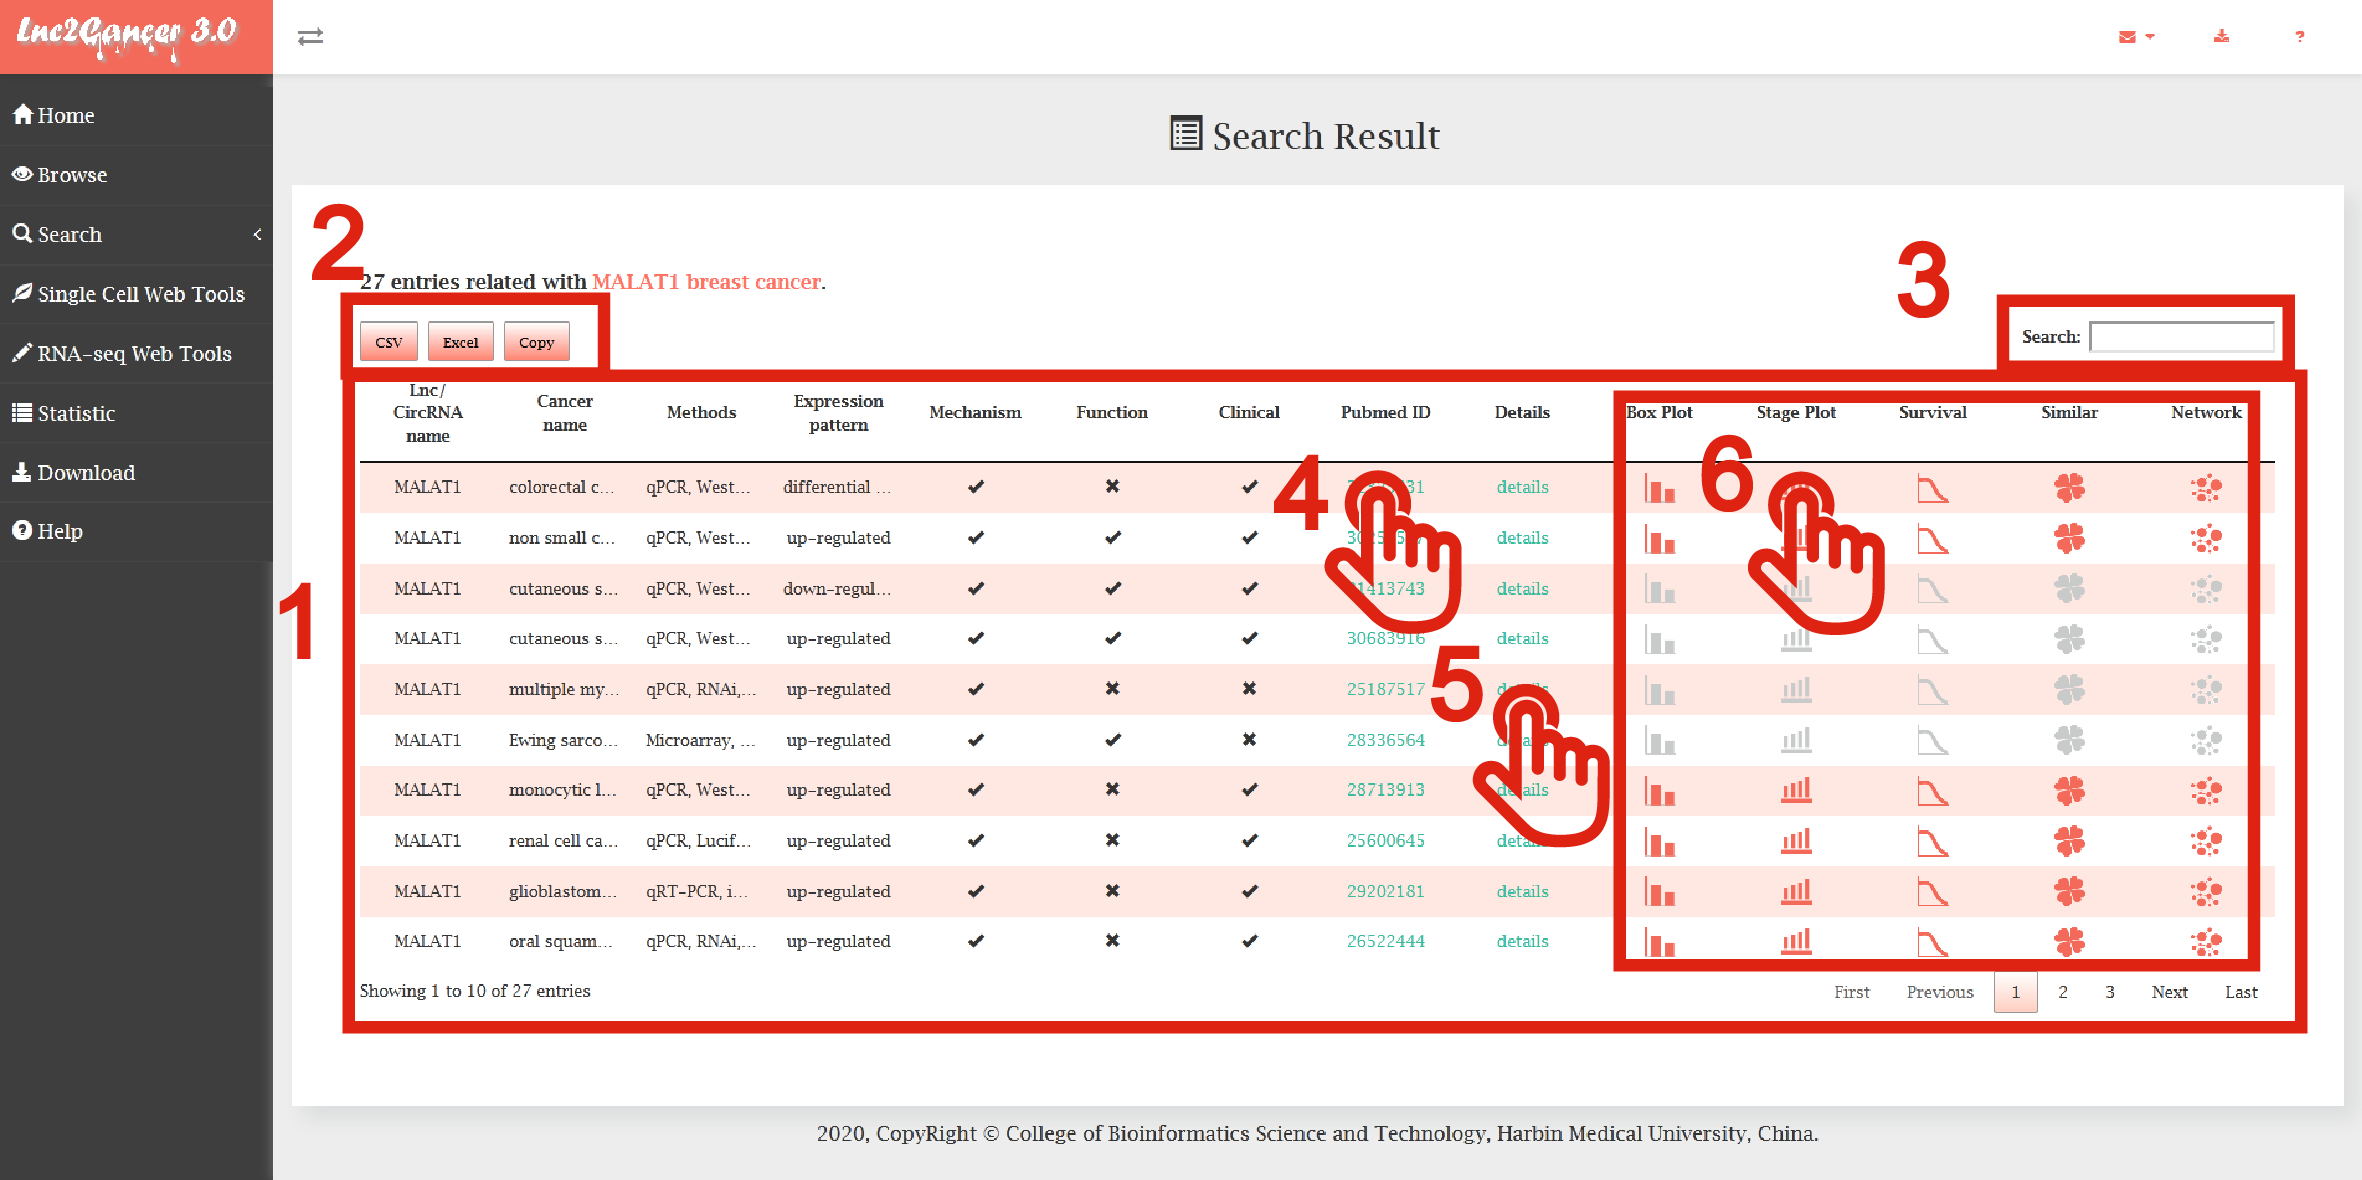The height and width of the screenshot is (1180, 2362).
Task: Click the download icon in top header
Action: point(2221,37)
